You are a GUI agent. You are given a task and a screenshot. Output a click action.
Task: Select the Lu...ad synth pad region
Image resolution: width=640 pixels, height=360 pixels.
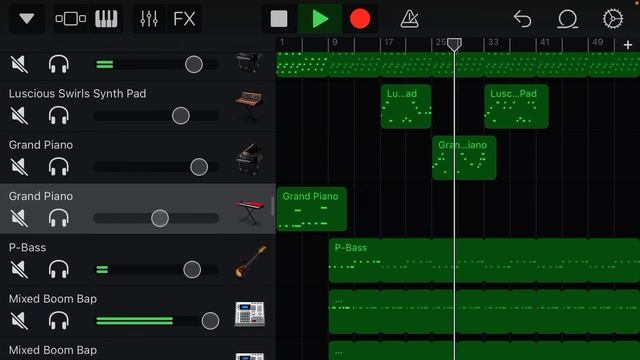pos(406,106)
